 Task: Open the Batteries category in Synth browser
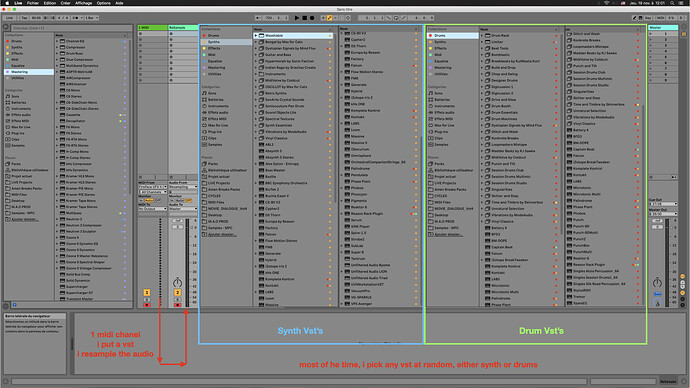coord(216,99)
